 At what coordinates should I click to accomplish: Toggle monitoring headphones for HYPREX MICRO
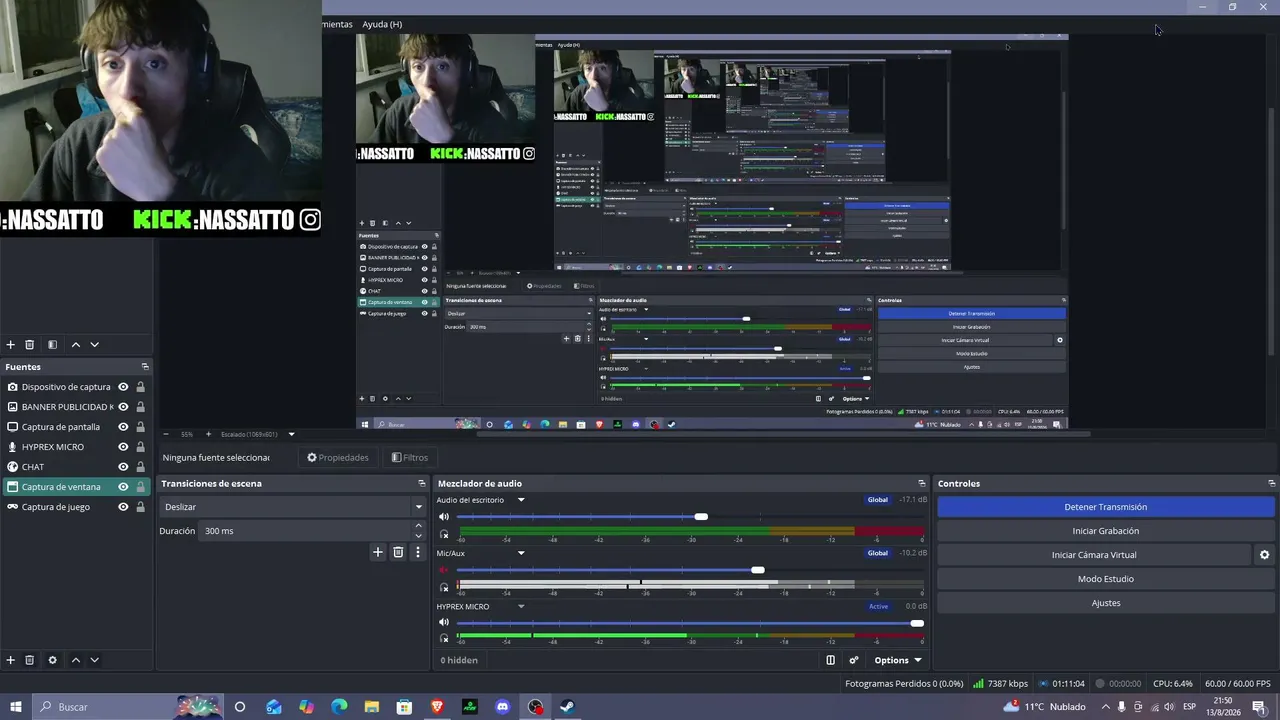point(444,638)
